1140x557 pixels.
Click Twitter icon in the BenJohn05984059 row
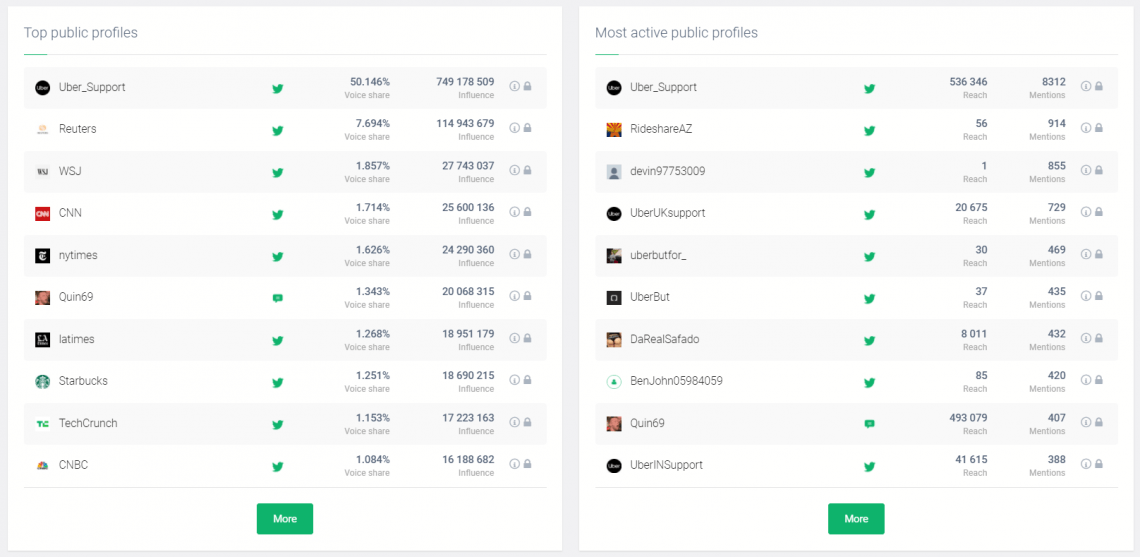[869, 382]
